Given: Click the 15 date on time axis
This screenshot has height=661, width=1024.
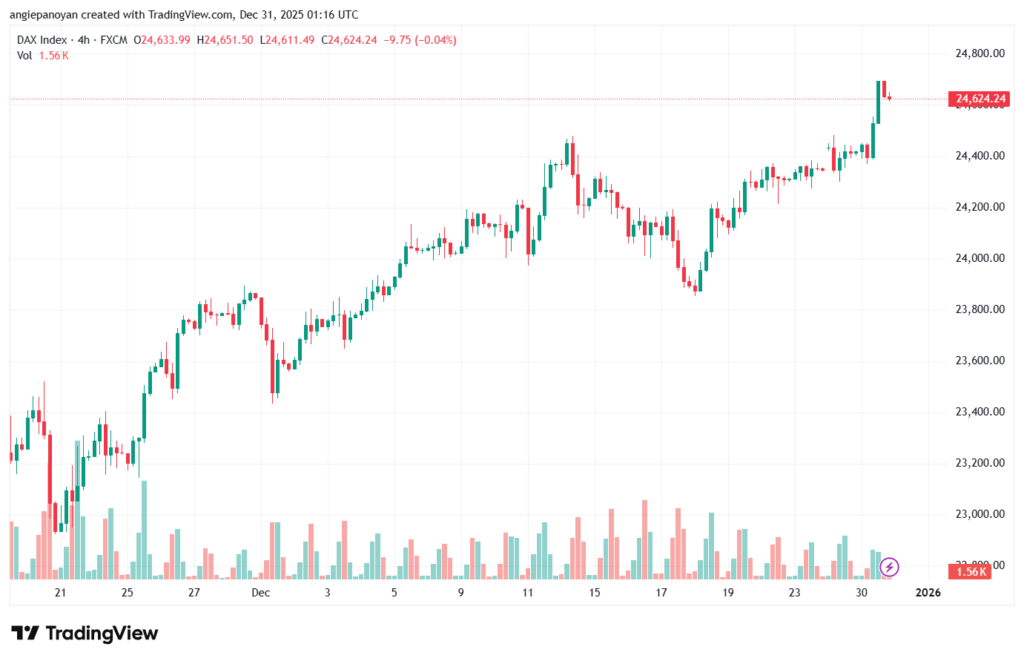Looking at the screenshot, I should pyautogui.click(x=594, y=593).
